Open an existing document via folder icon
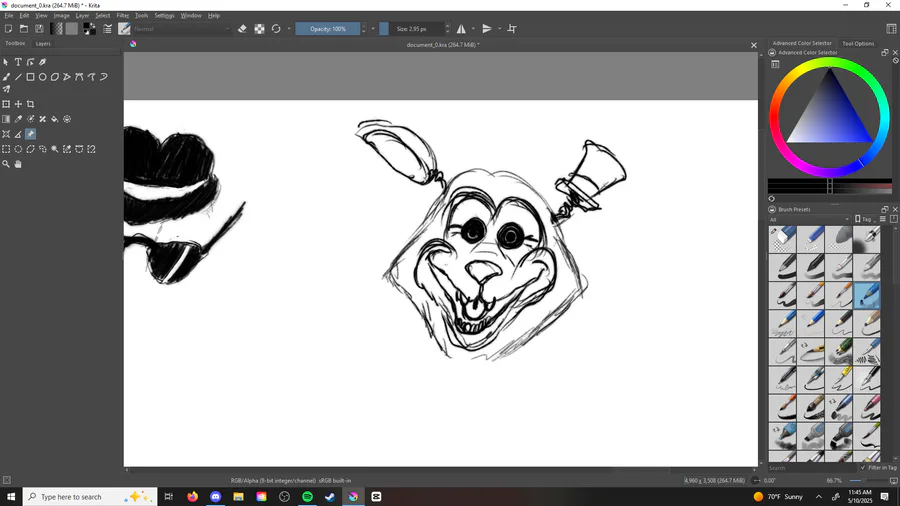 pos(24,29)
